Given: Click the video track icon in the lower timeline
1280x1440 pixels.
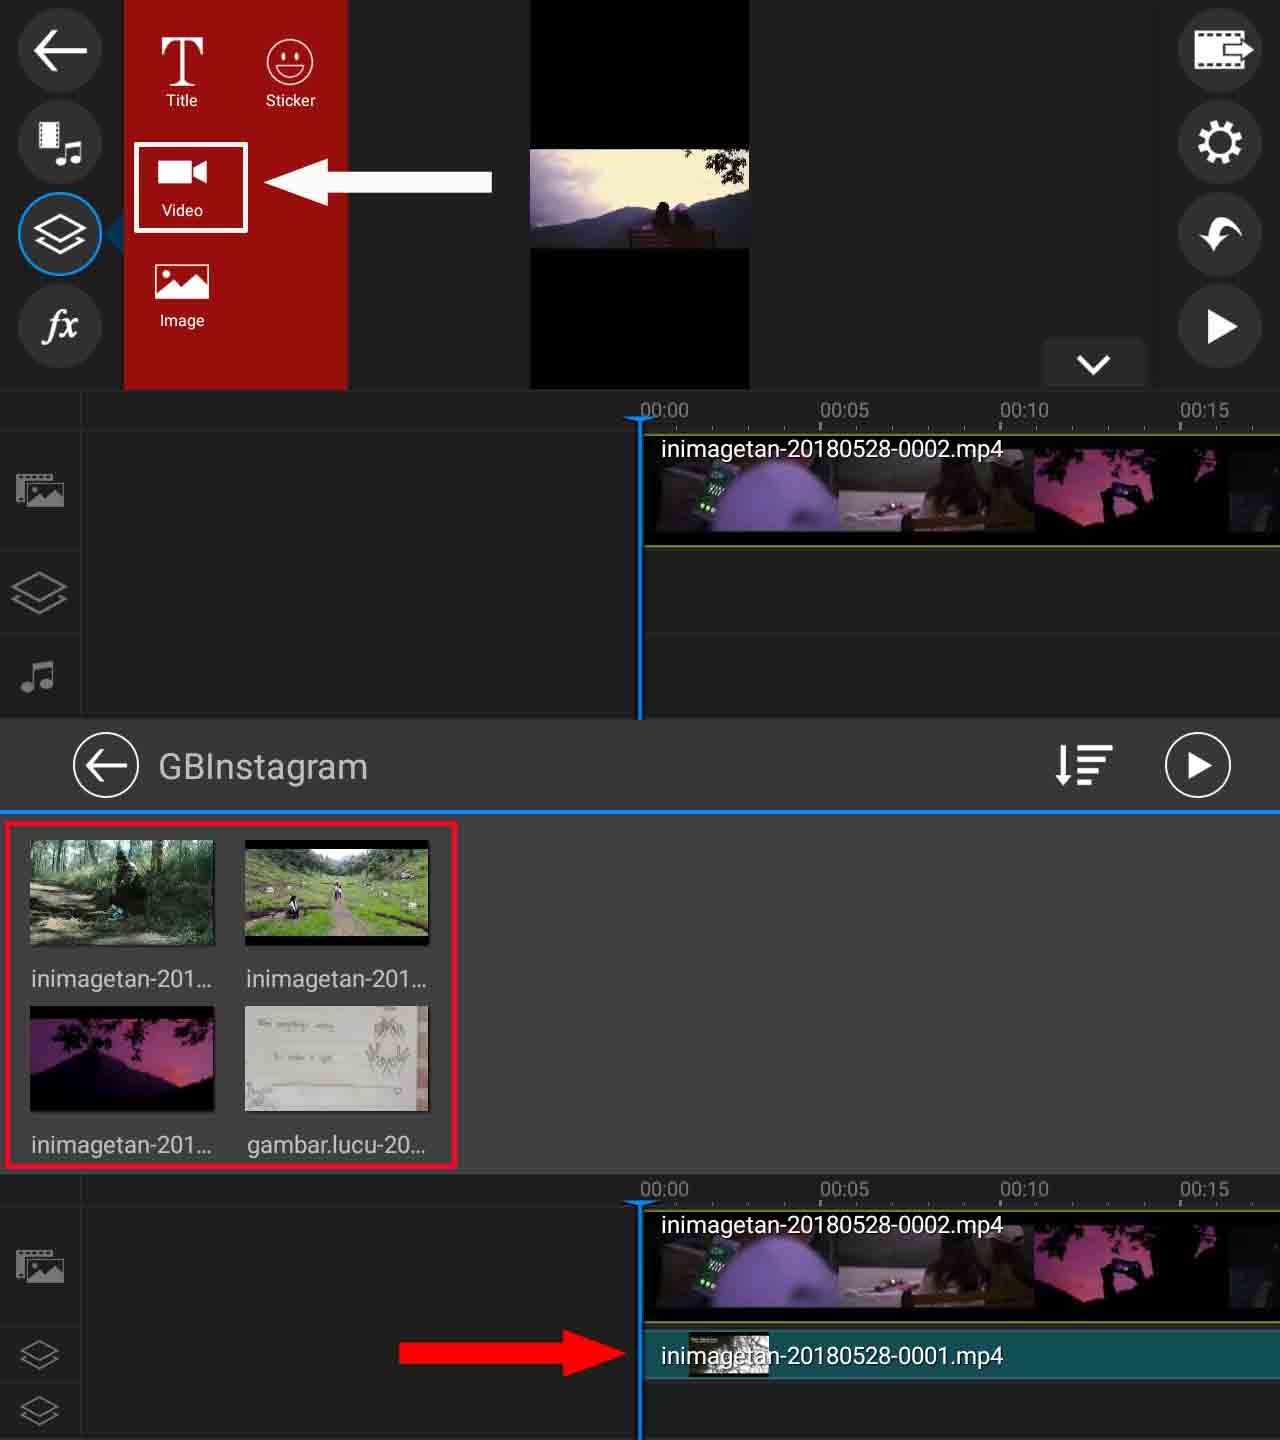Looking at the screenshot, I should (40, 1266).
